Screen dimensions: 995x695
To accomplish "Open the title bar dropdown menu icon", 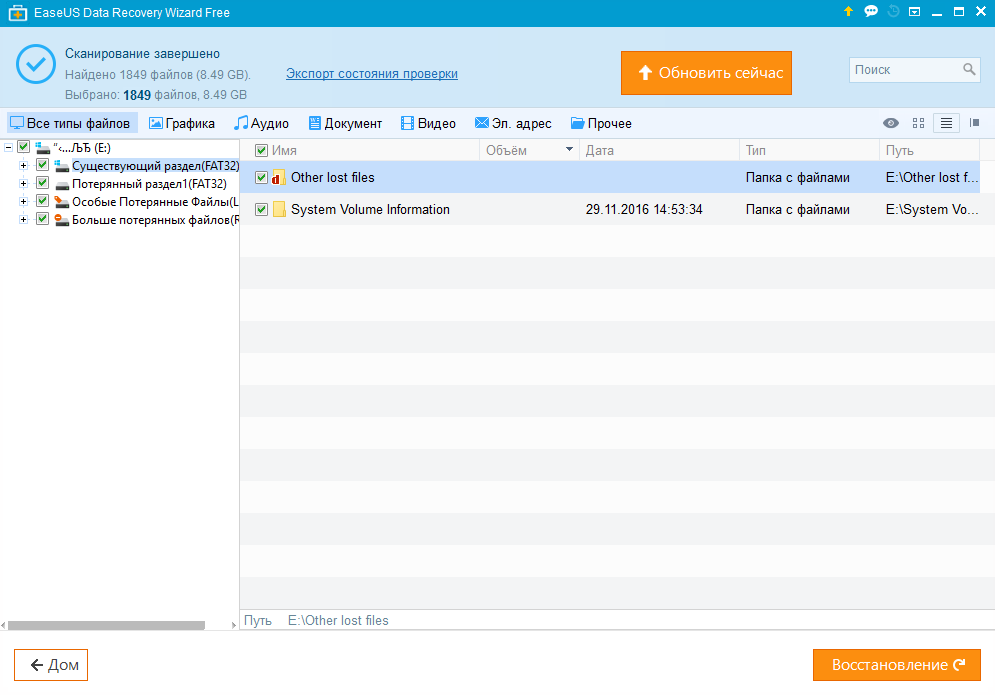I will coord(914,11).
